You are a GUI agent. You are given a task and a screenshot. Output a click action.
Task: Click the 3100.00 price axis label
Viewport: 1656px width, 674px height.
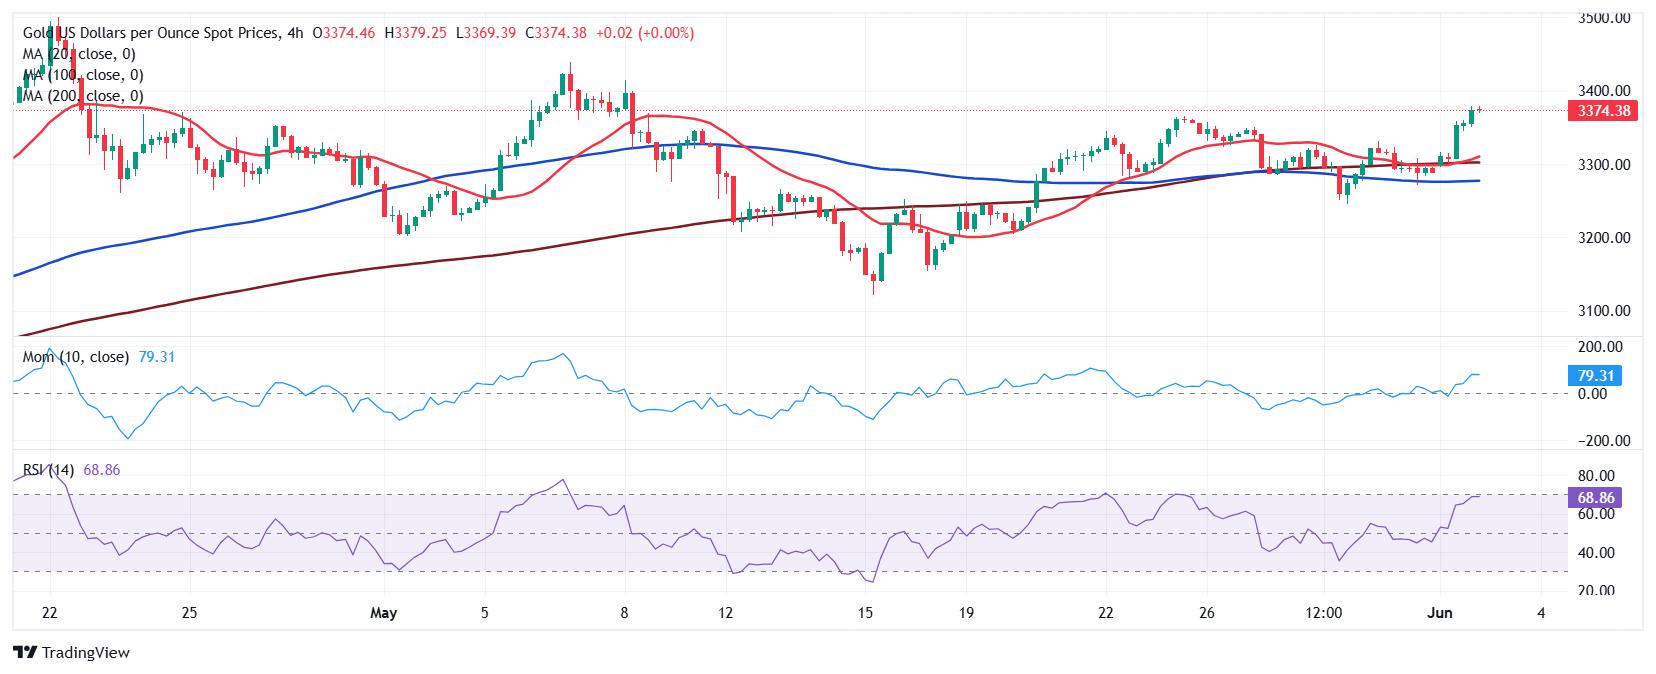[1604, 310]
